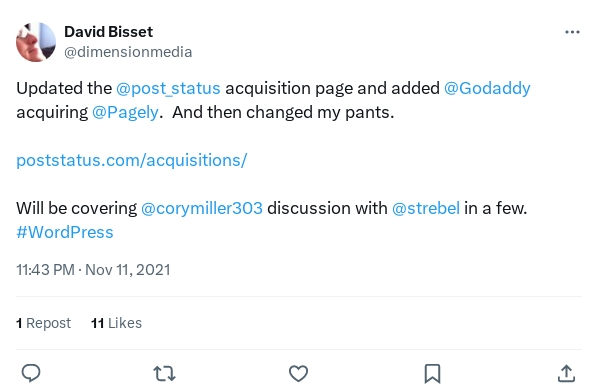Screen dimensions: 598x387
Task: Bookmark this post
Action: [432, 373]
